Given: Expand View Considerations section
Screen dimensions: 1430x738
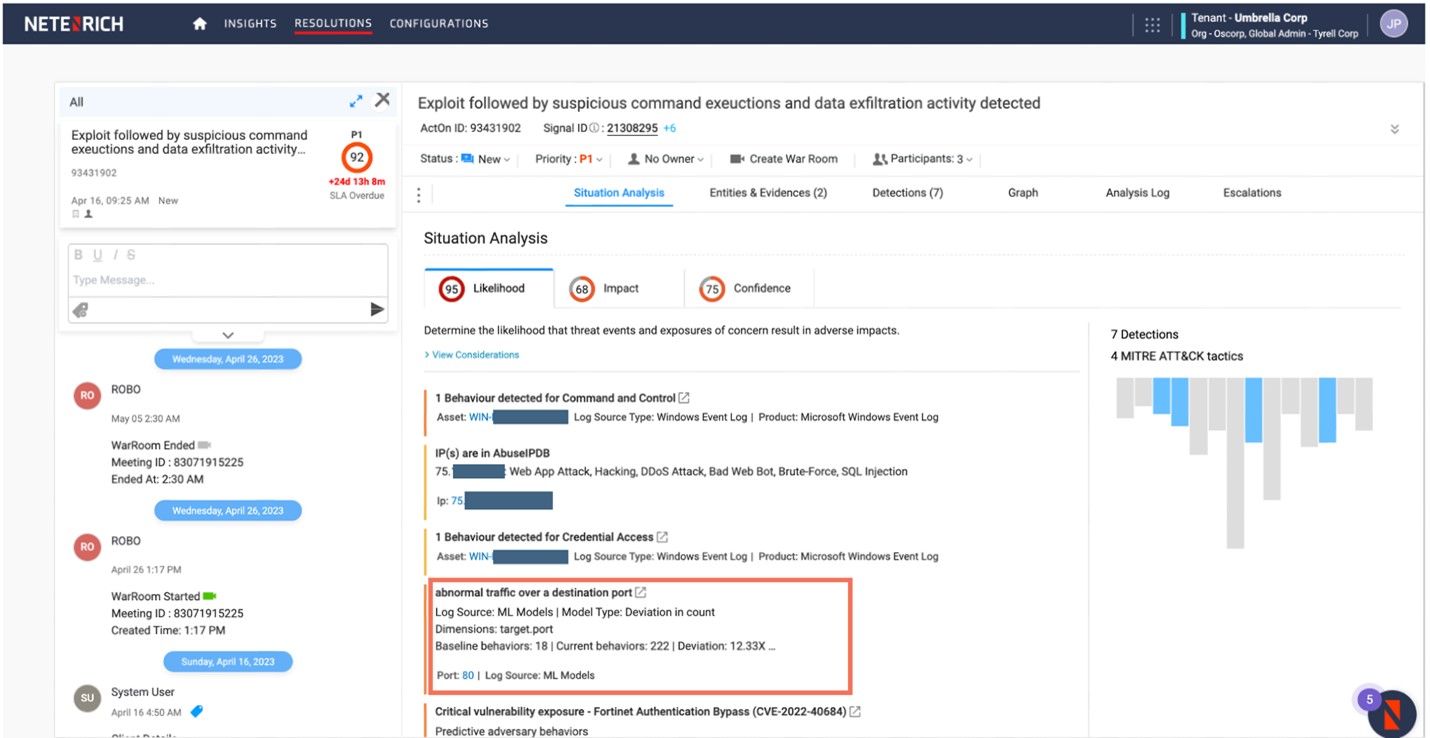Looking at the screenshot, I should [x=472, y=355].
